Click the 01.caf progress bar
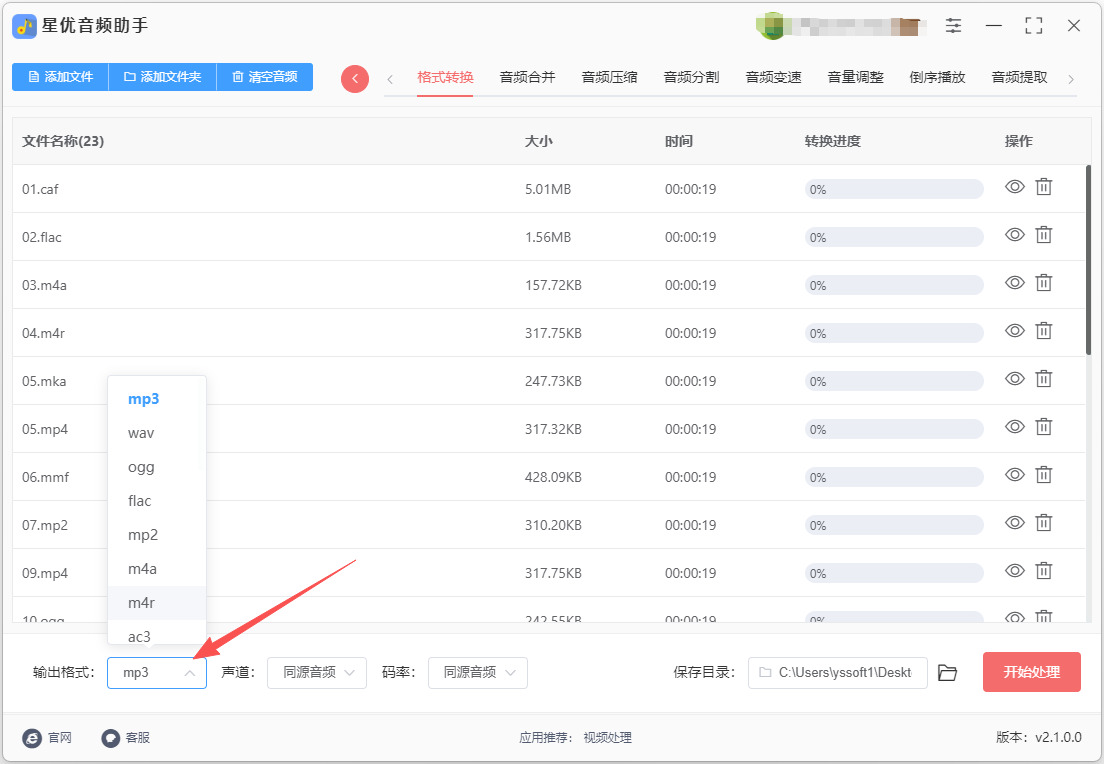1104x764 pixels. pos(893,189)
